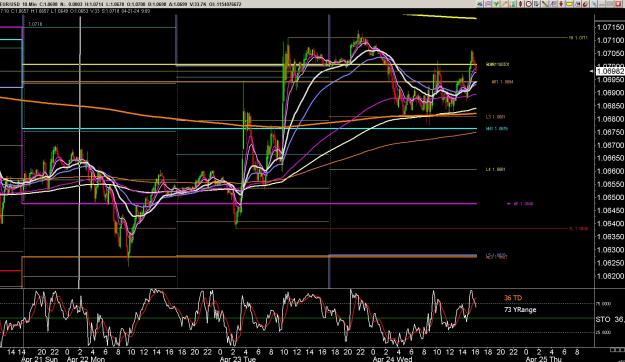Viewport: 625px width, 362px height.
Task: Click the Apr 23 Tue date label
Action: point(238,359)
